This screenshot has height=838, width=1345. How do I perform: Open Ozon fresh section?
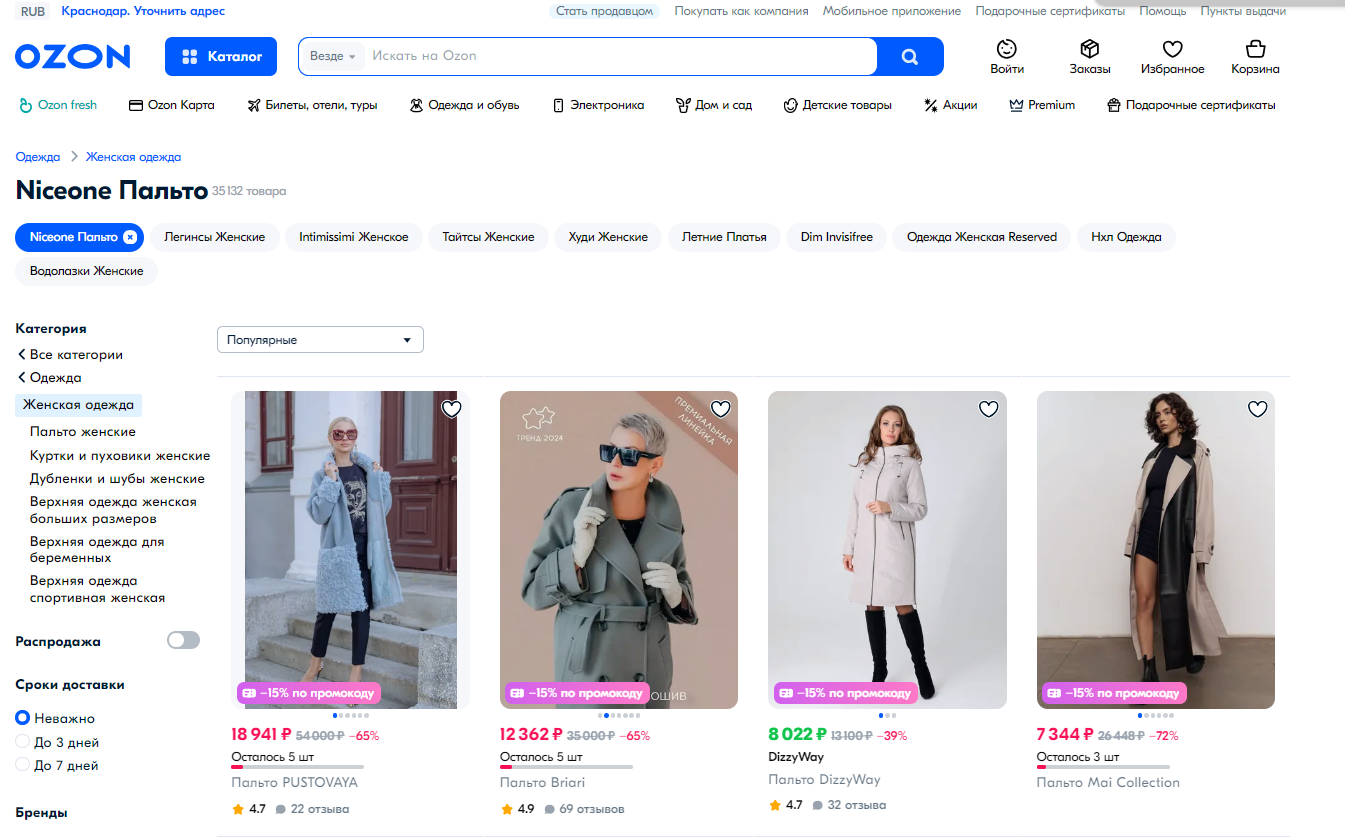coord(58,105)
